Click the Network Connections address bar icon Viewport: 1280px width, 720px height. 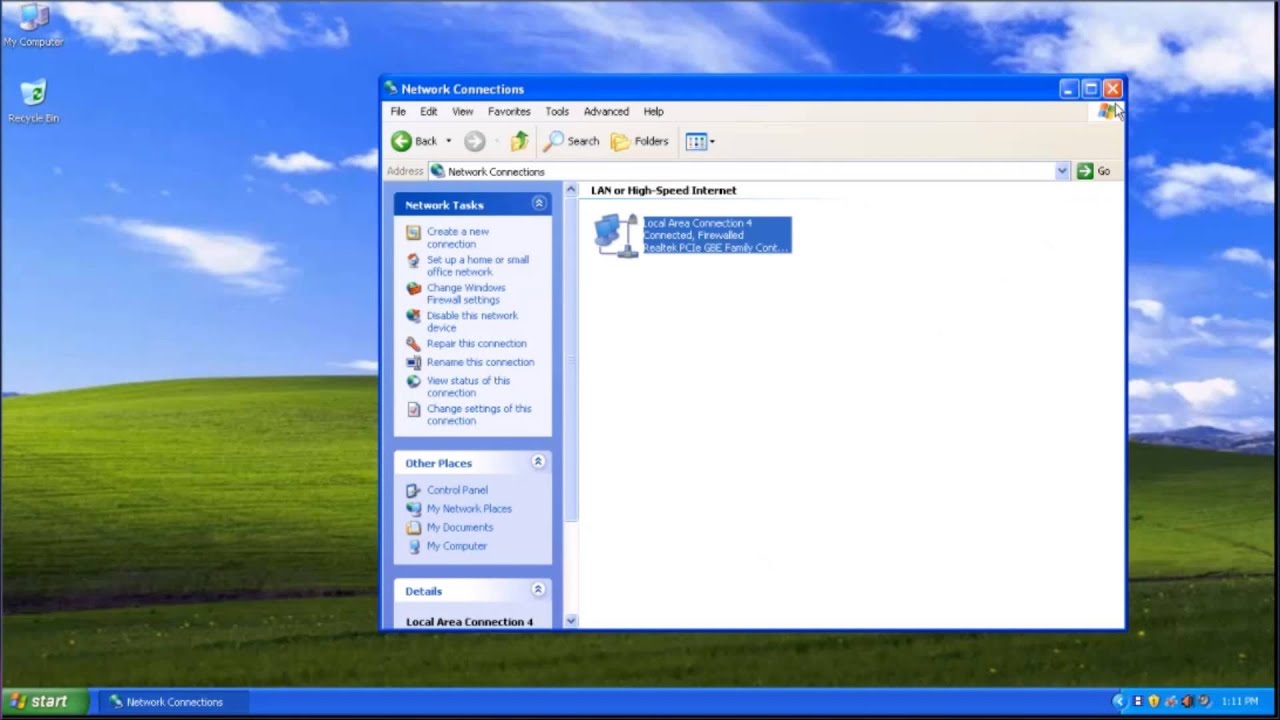437,171
